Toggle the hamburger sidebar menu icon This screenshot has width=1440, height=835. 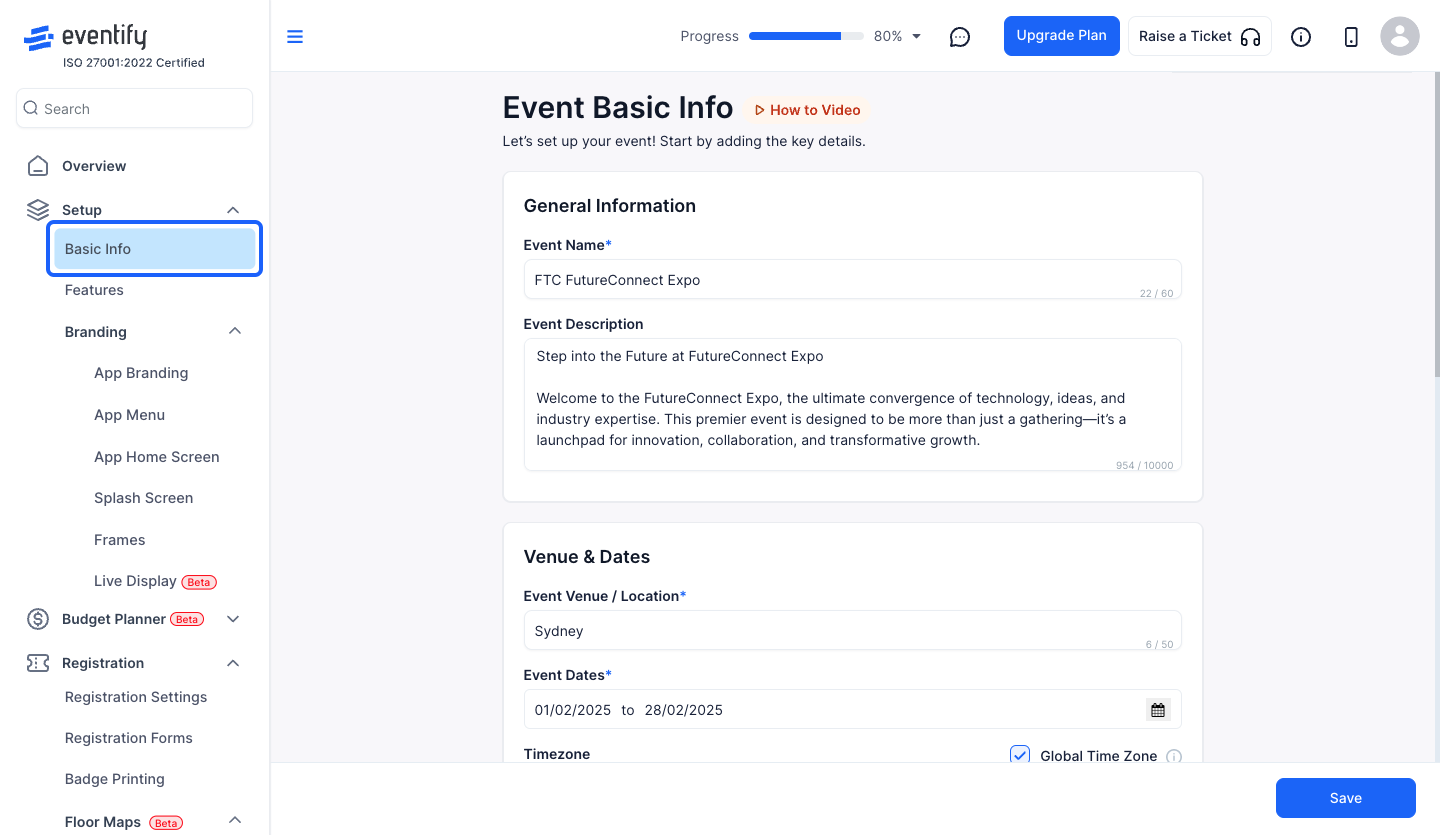pos(295,37)
